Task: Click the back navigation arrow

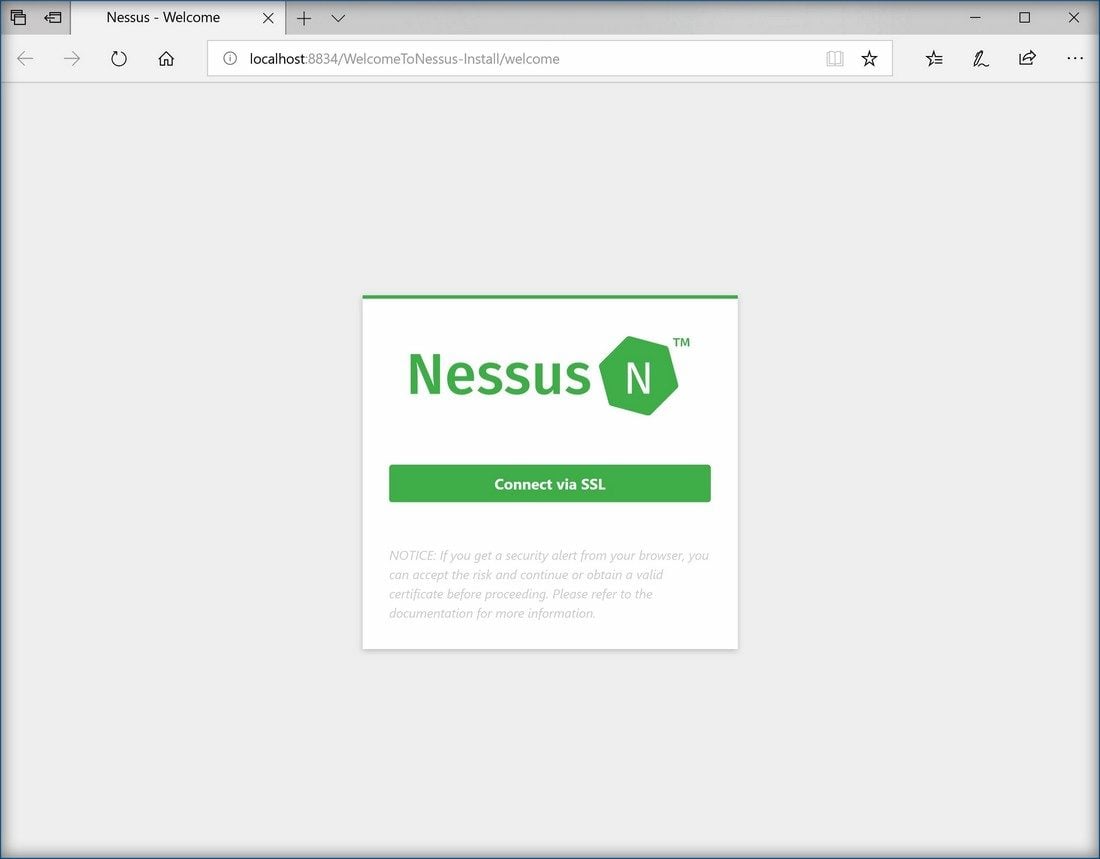Action: (x=25, y=59)
